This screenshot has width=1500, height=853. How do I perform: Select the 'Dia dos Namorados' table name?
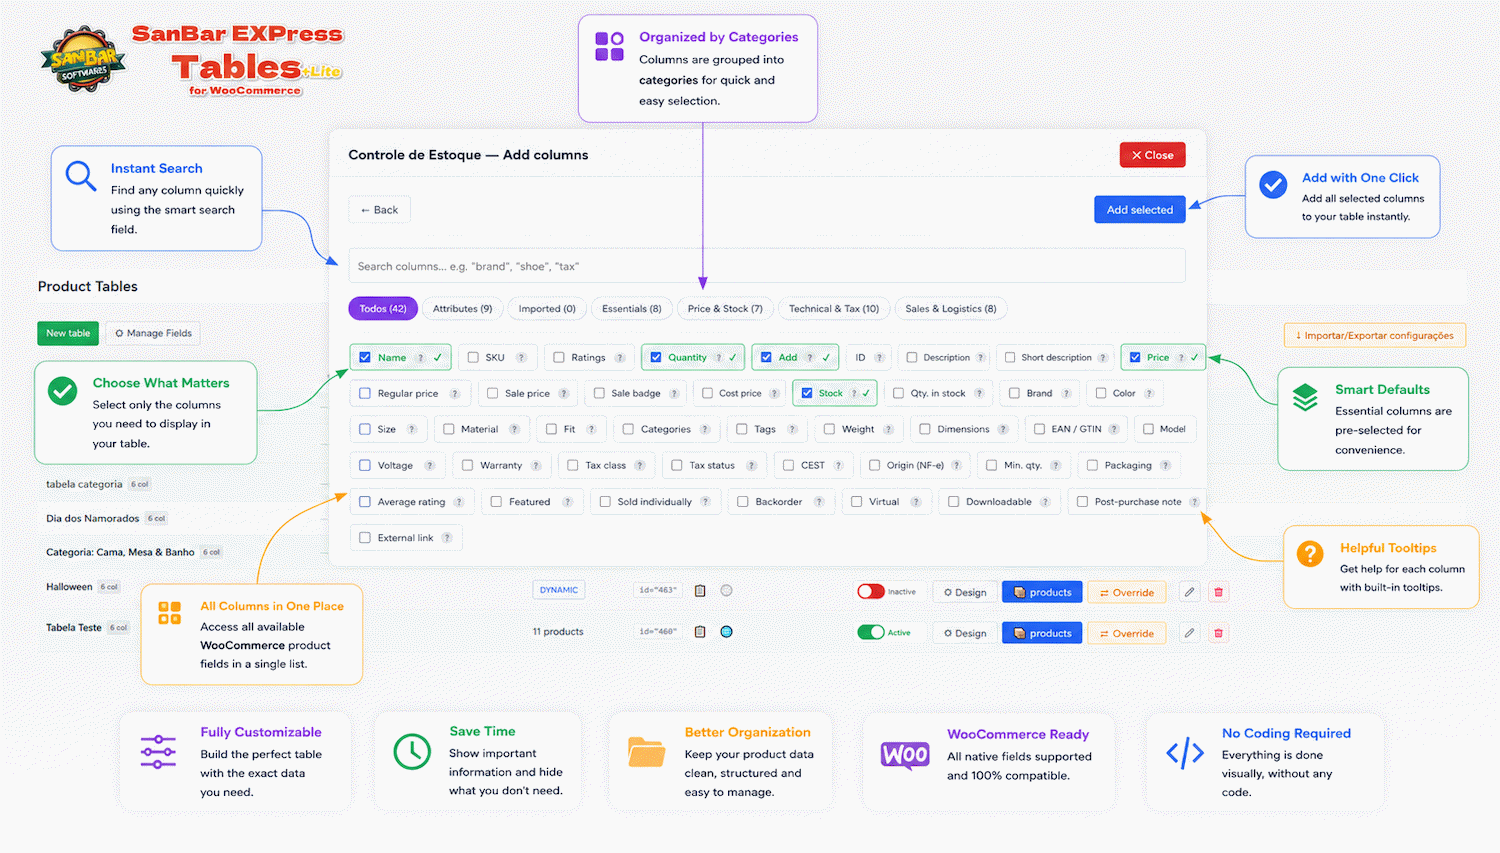[x=93, y=519]
